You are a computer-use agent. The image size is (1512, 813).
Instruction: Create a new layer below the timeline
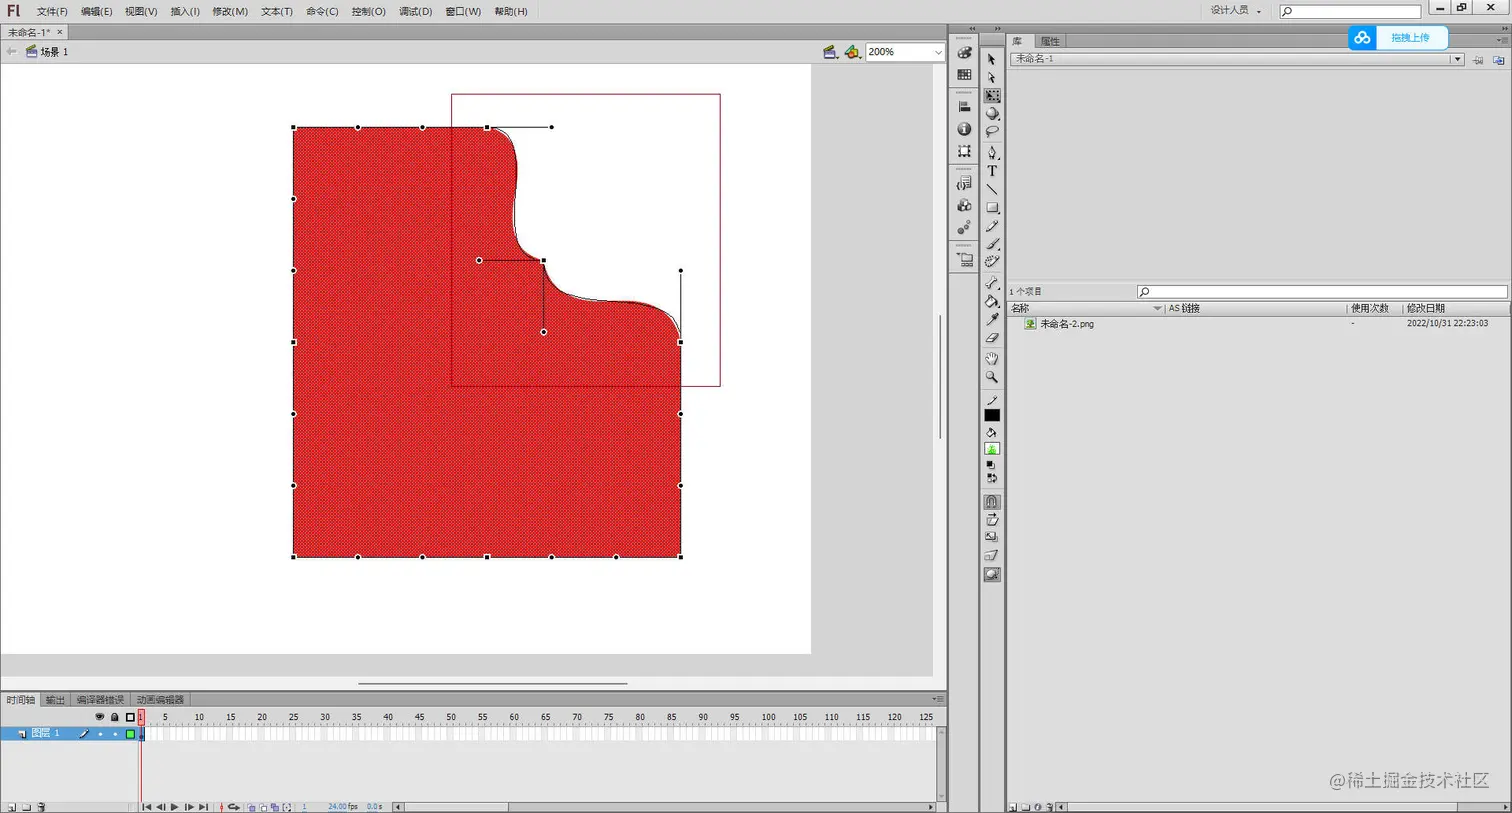12,807
